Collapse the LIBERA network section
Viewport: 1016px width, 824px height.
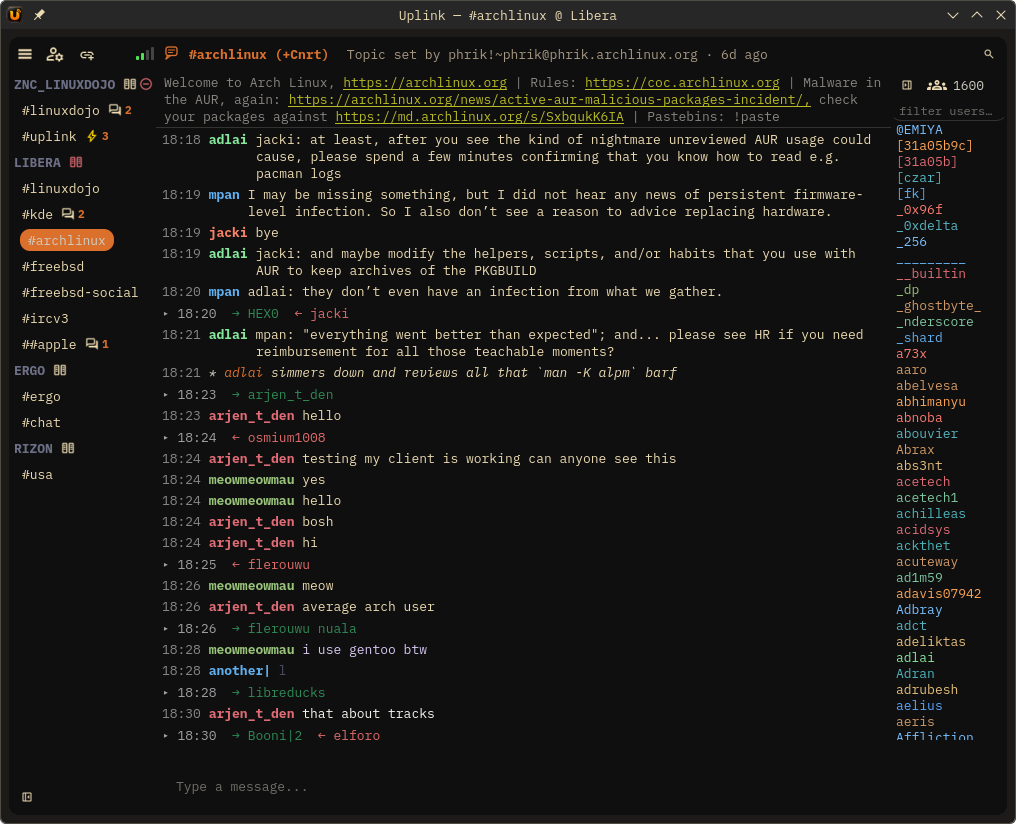(37, 162)
